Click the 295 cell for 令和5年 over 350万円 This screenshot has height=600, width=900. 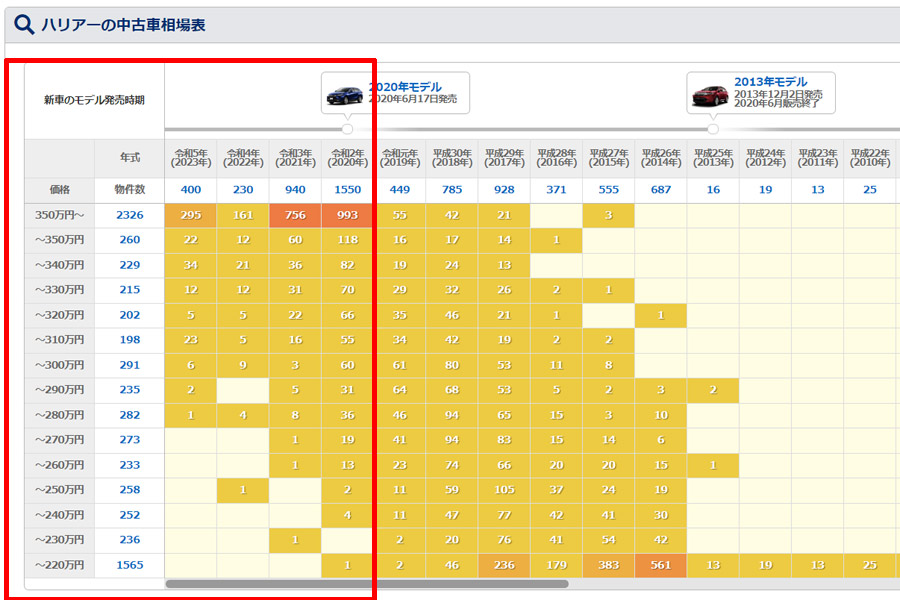[x=191, y=215]
